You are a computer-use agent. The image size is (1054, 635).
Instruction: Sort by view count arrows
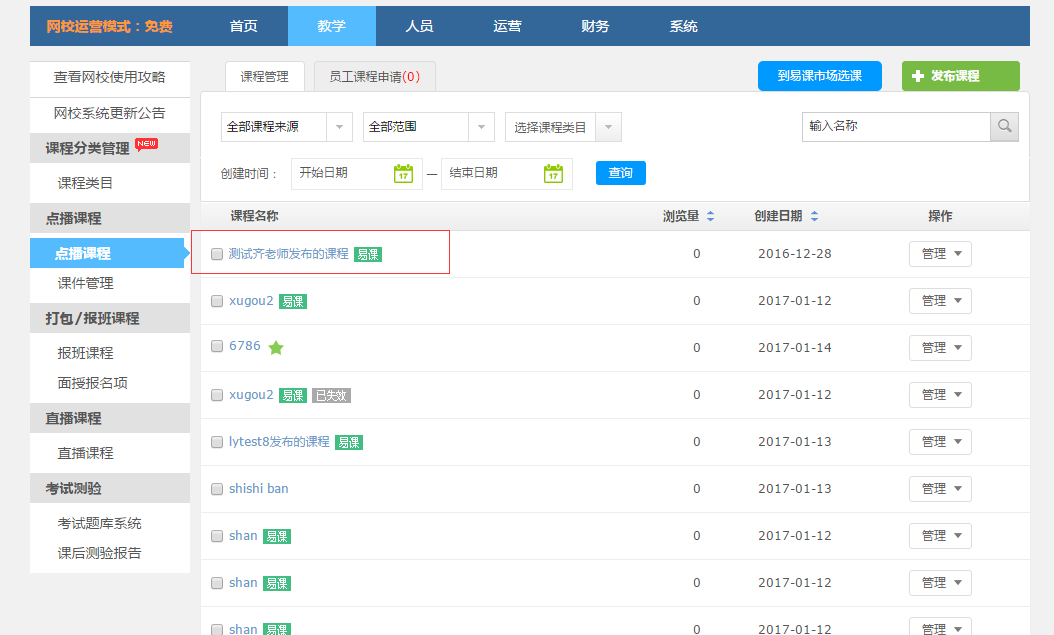(x=710, y=216)
